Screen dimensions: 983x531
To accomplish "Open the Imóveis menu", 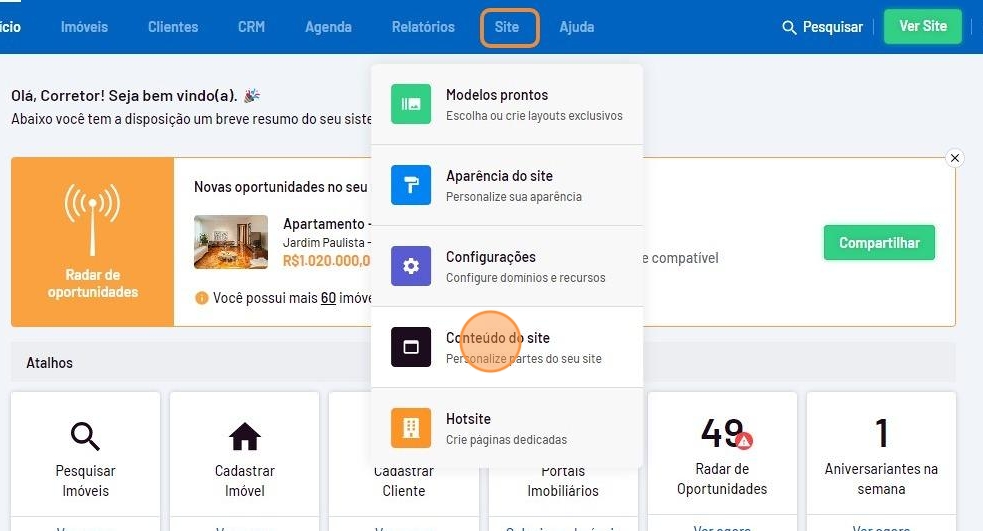I will tap(84, 27).
